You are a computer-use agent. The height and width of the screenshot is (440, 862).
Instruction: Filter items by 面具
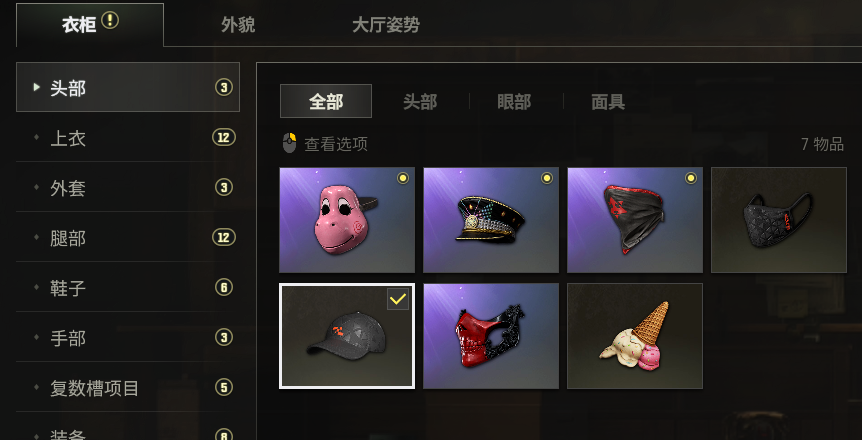click(x=608, y=102)
